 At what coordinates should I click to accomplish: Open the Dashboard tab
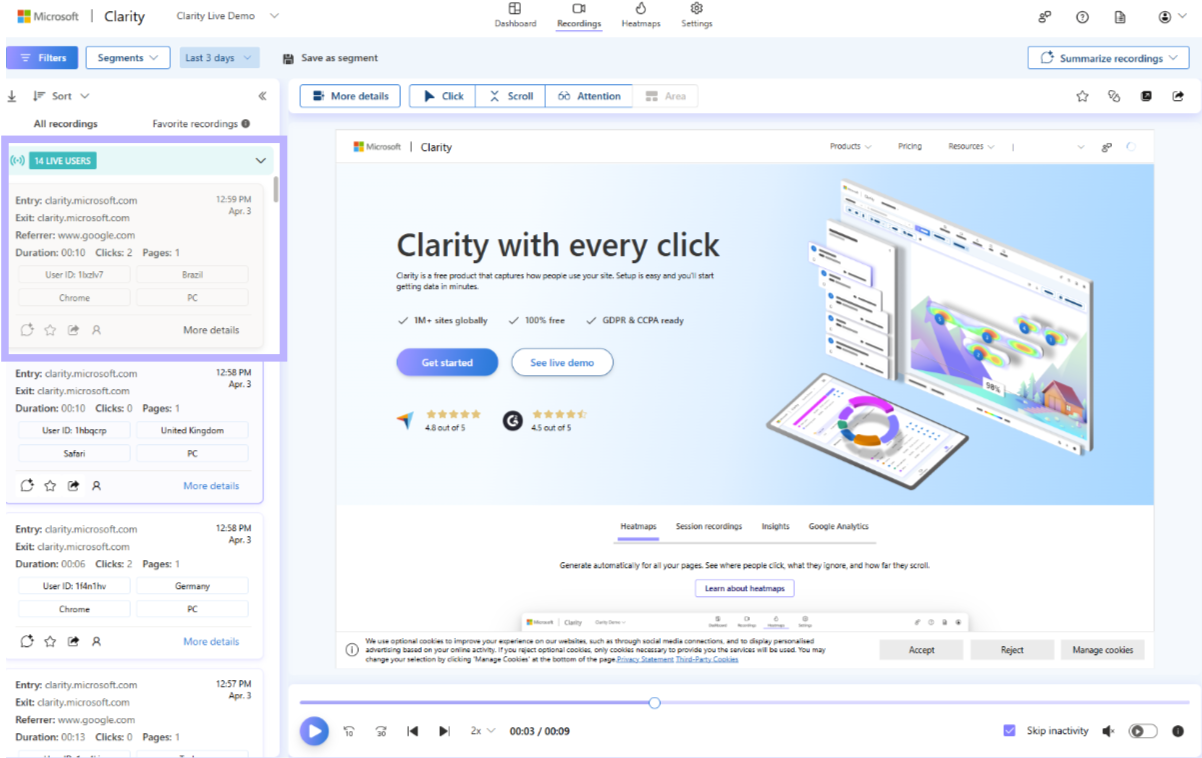coord(515,15)
